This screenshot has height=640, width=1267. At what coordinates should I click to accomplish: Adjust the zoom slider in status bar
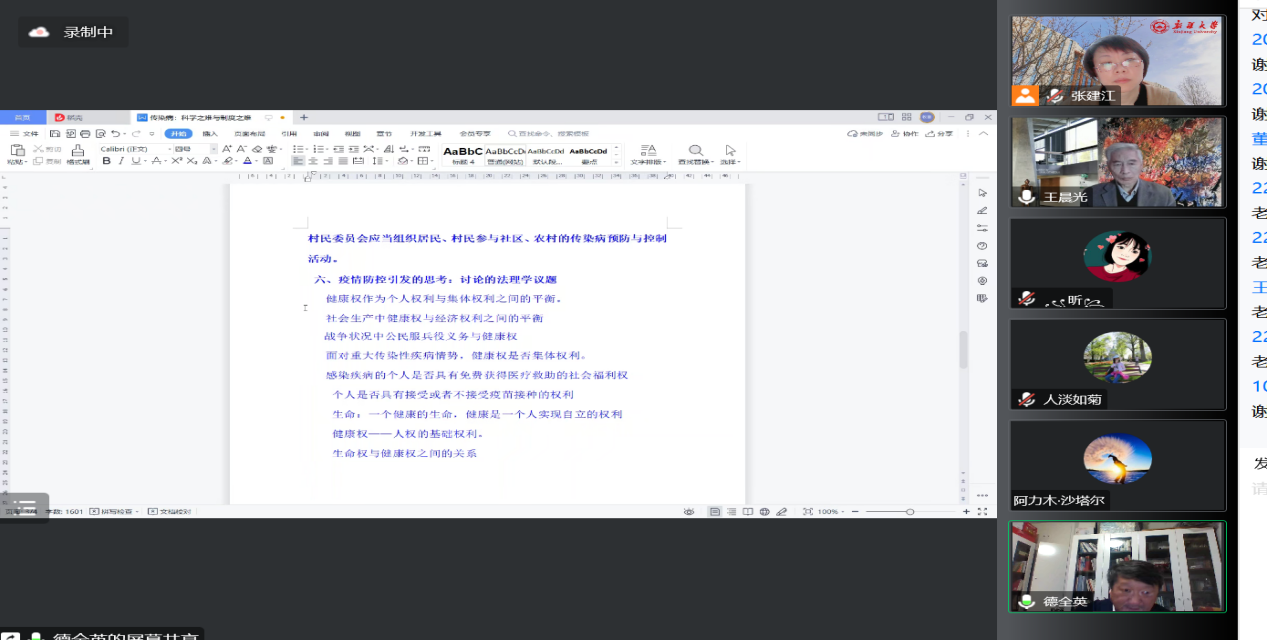(909, 511)
